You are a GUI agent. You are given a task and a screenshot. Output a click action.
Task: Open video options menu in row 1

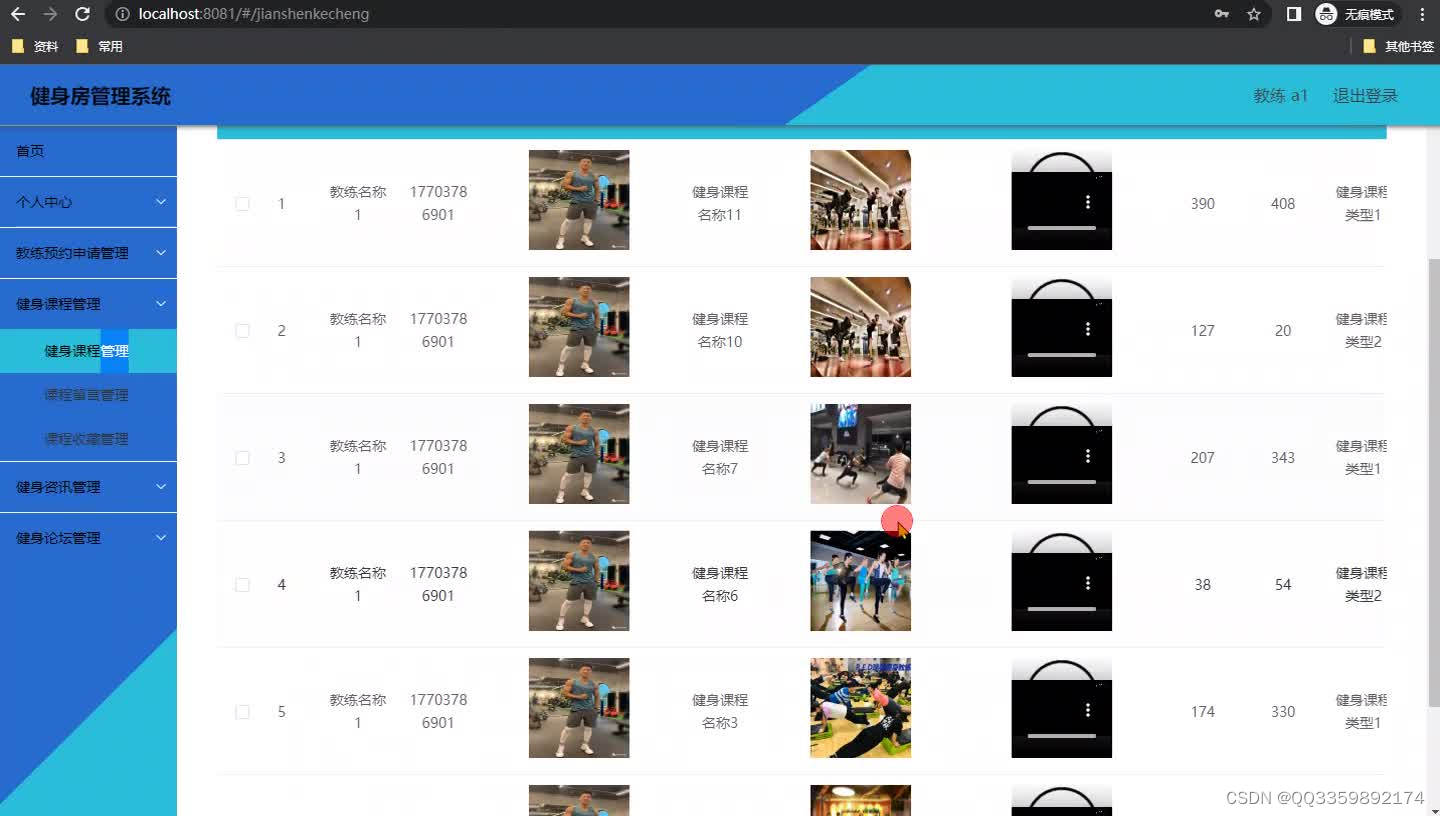(x=1088, y=202)
